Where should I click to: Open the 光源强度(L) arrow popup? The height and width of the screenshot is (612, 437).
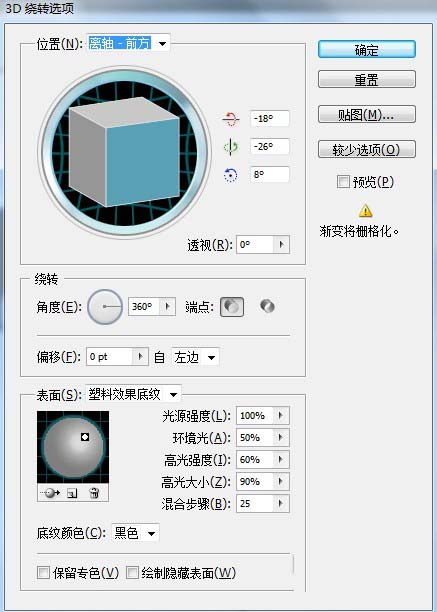tap(281, 416)
